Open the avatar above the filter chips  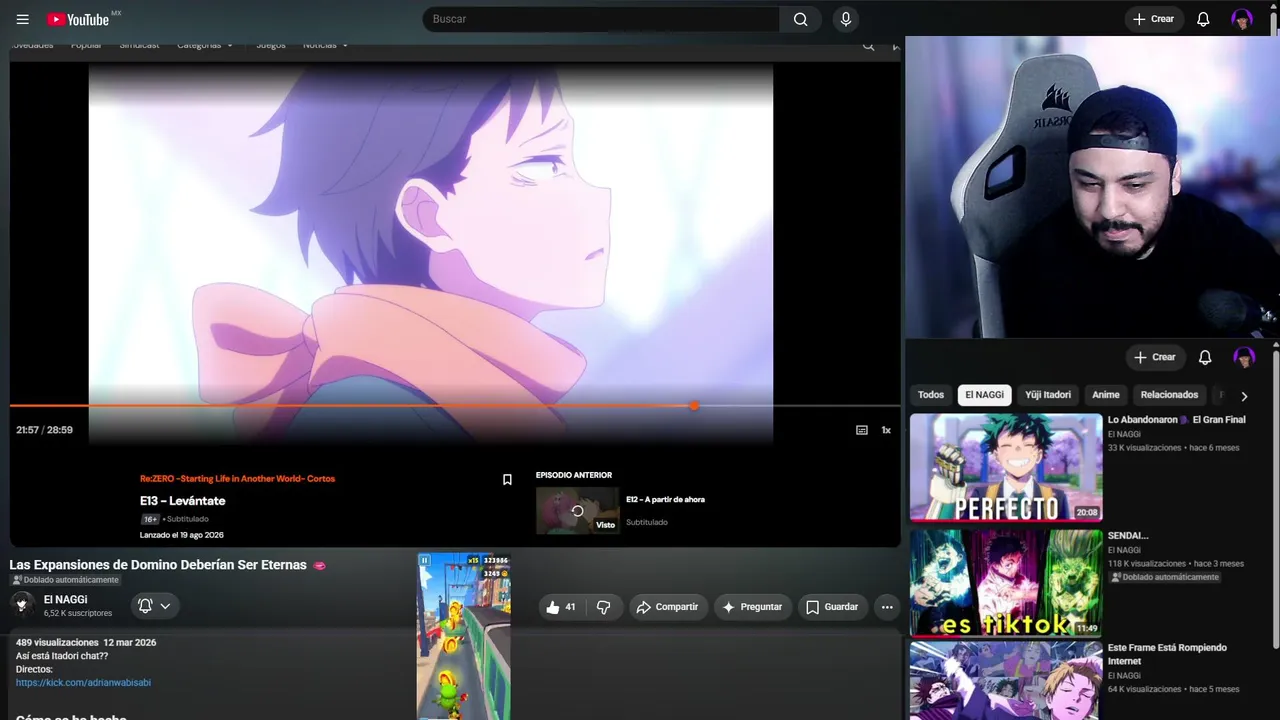tap(1244, 357)
